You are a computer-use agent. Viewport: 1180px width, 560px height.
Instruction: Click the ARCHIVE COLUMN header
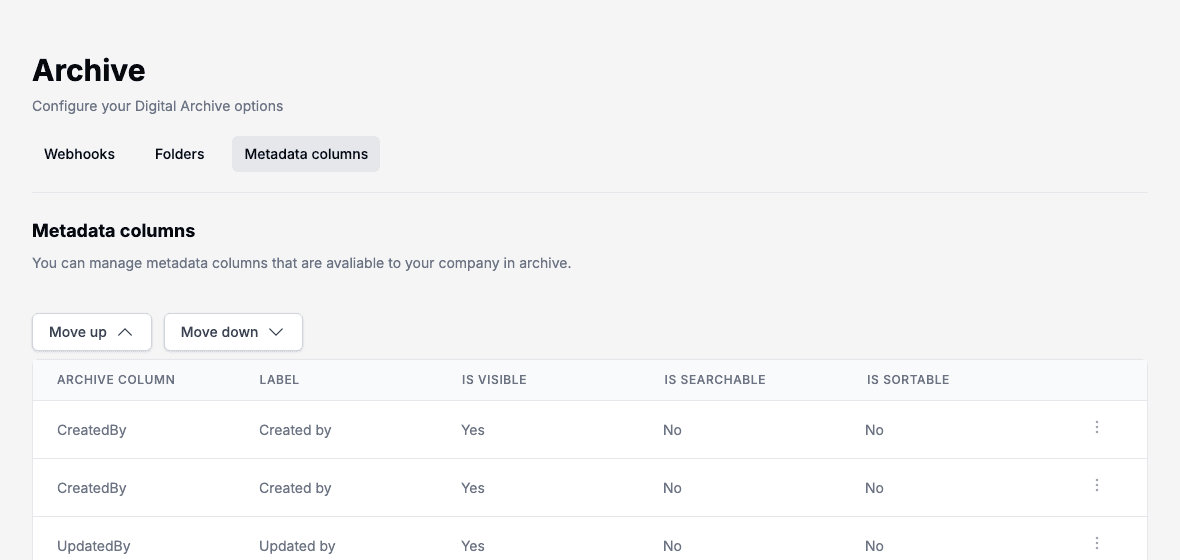116,380
